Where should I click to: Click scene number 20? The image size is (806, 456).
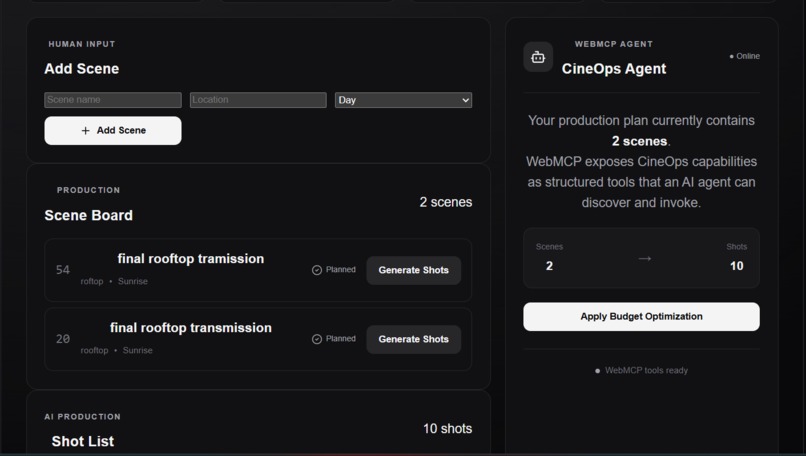tap(63, 339)
